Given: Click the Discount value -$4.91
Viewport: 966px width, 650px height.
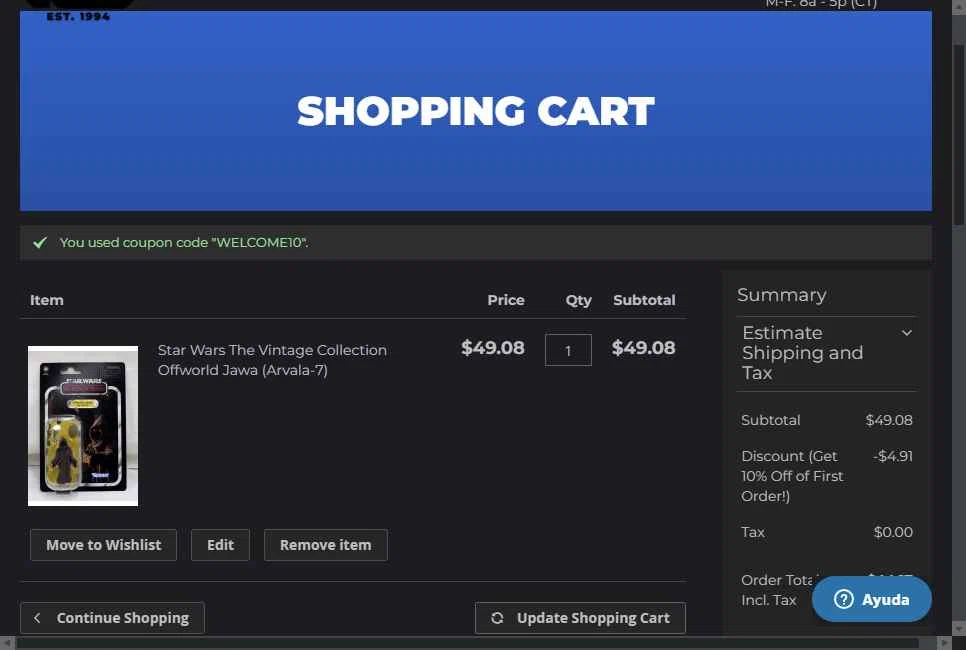Looking at the screenshot, I should point(893,457).
